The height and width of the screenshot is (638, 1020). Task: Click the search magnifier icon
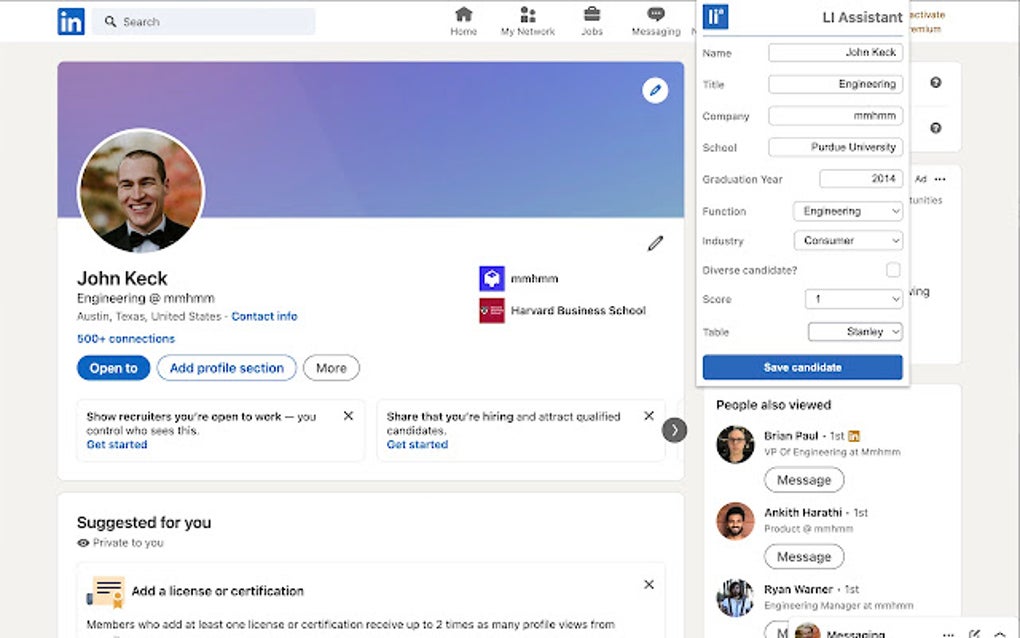click(110, 21)
